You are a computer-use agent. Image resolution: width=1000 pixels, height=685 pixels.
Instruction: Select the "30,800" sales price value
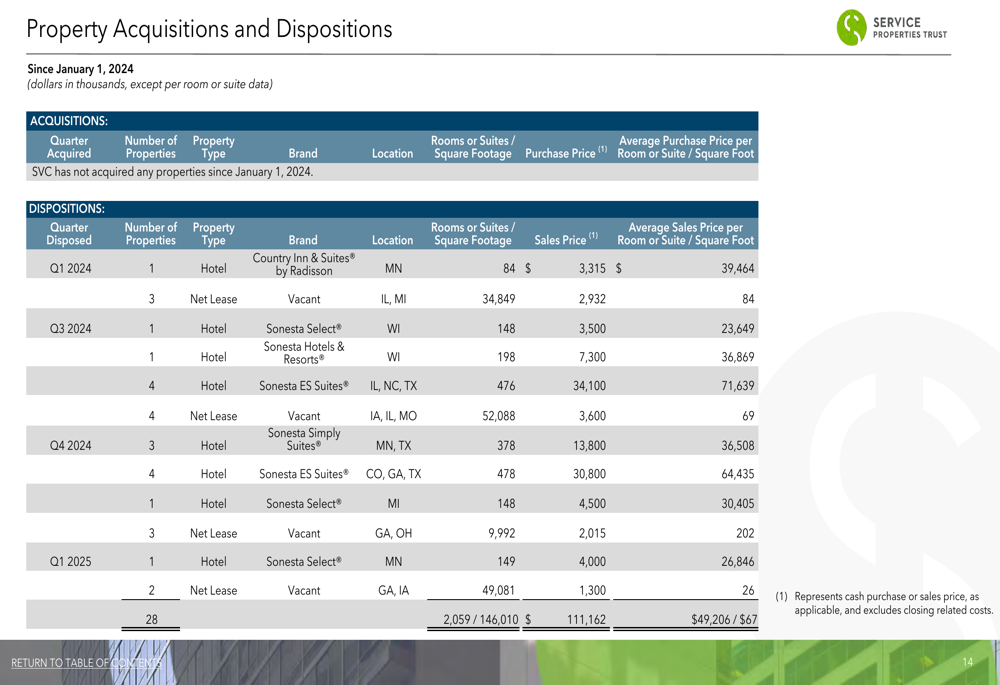(589, 474)
